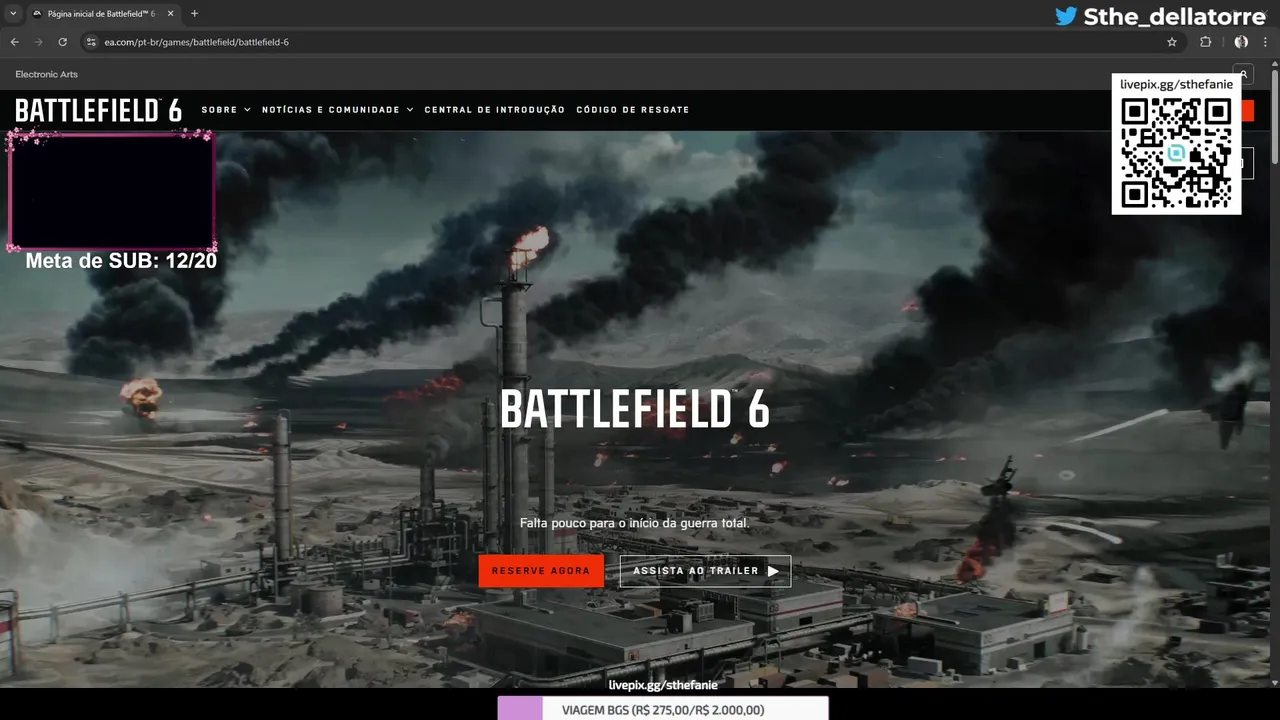Screen dimensions: 1280x720
Task: Expand the SOBRE menu
Action: [226, 110]
